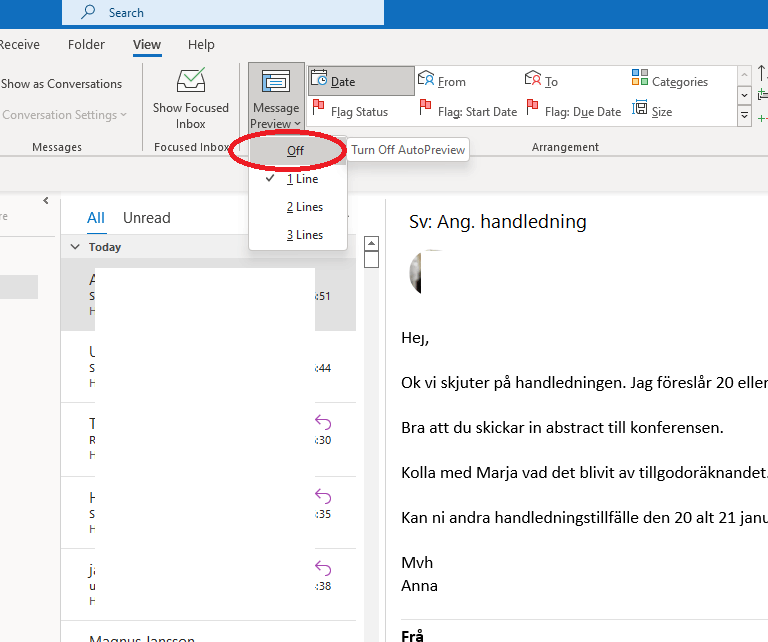Open the Help ribbon tab
Screen dimensions: 768x642
[x=201, y=45]
